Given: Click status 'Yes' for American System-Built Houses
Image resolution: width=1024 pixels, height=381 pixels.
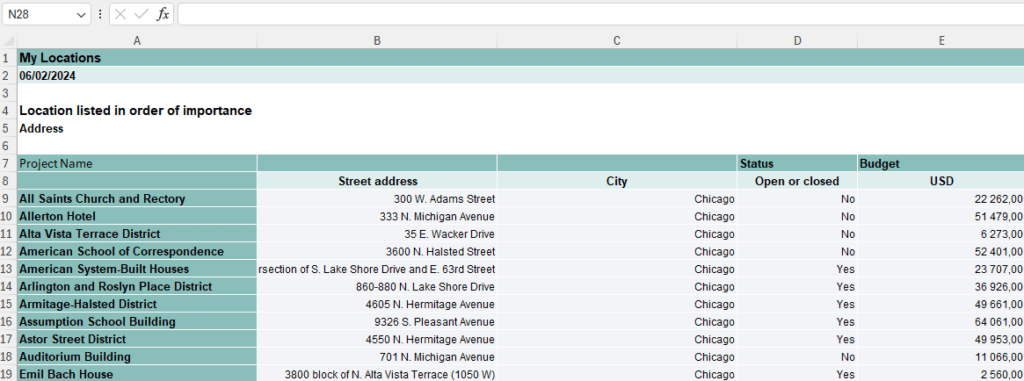Looking at the screenshot, I should pos(797,269).
